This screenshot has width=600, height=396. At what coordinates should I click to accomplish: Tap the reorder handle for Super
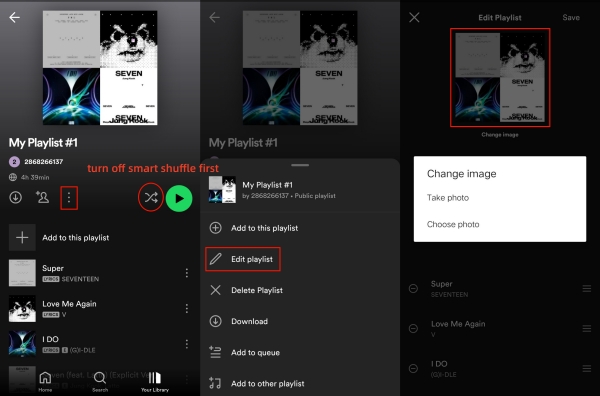tap(587, 288)
